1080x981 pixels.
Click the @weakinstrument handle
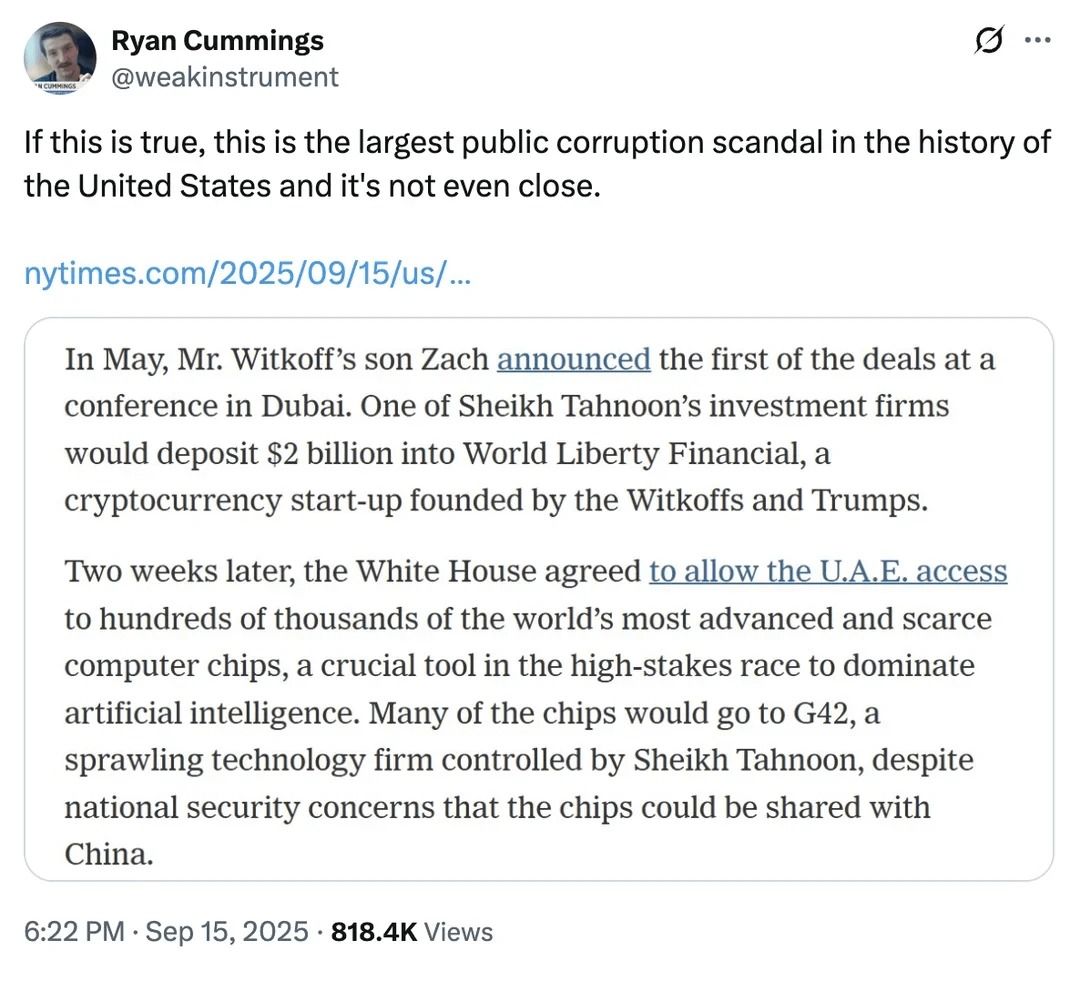coord(225,77)
